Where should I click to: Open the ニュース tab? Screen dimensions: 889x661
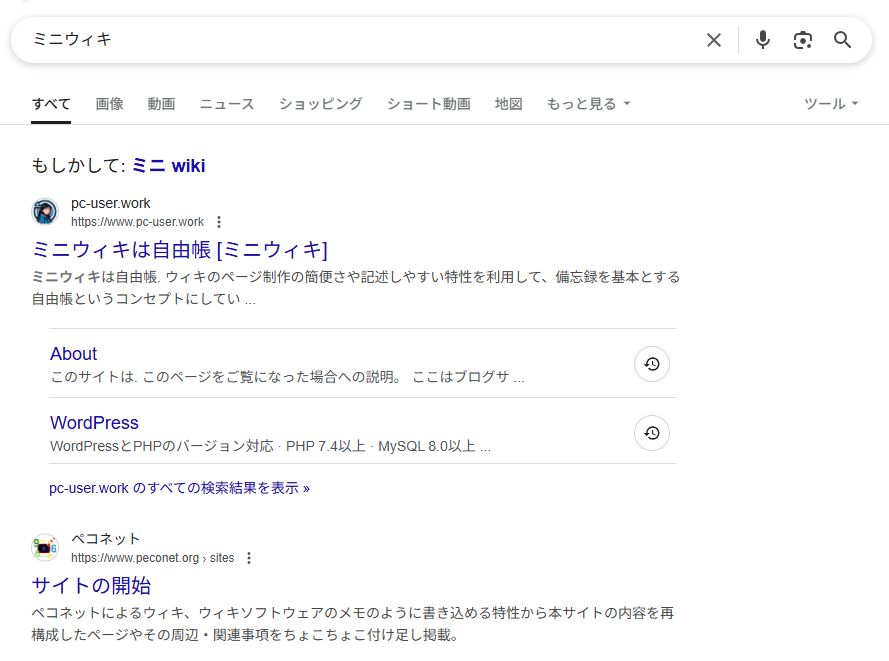click(227, 104)
